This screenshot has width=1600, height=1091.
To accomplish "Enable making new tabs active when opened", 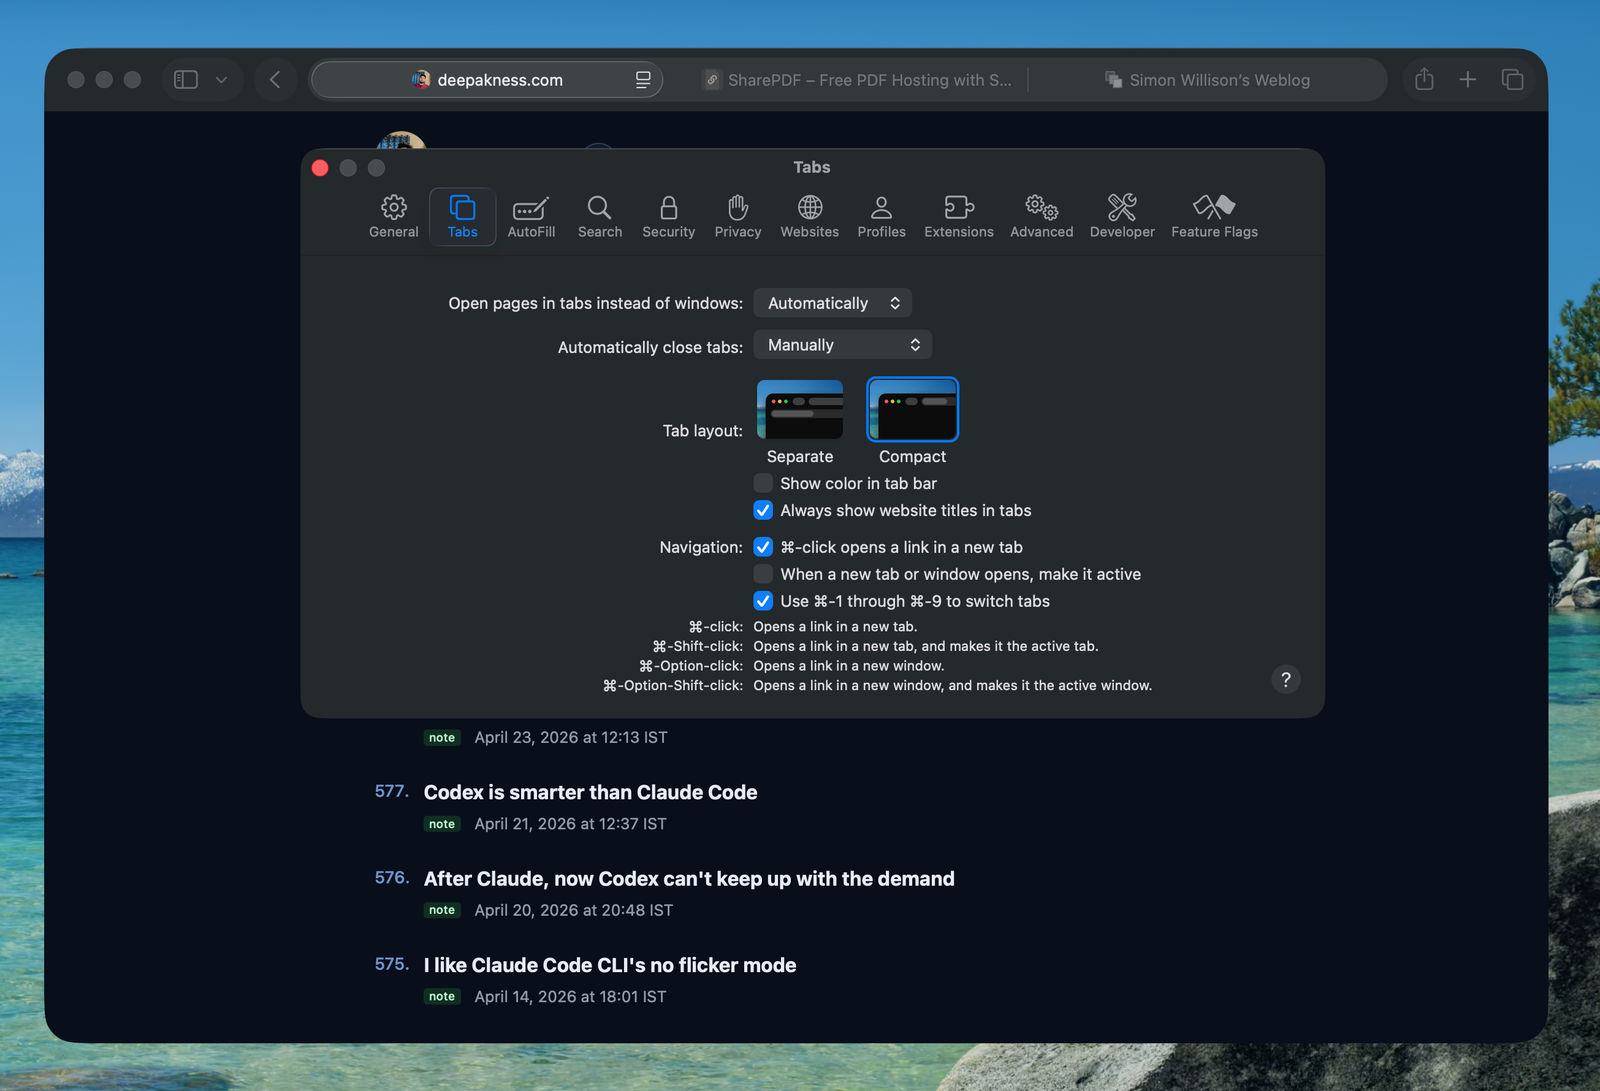I will click(x=764, y=574).
